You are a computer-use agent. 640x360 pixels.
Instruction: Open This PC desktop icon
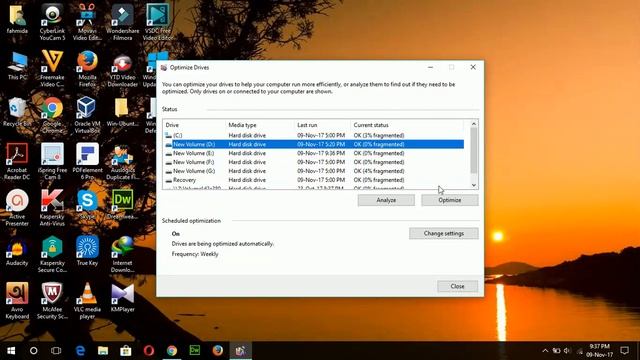[17, 65]
